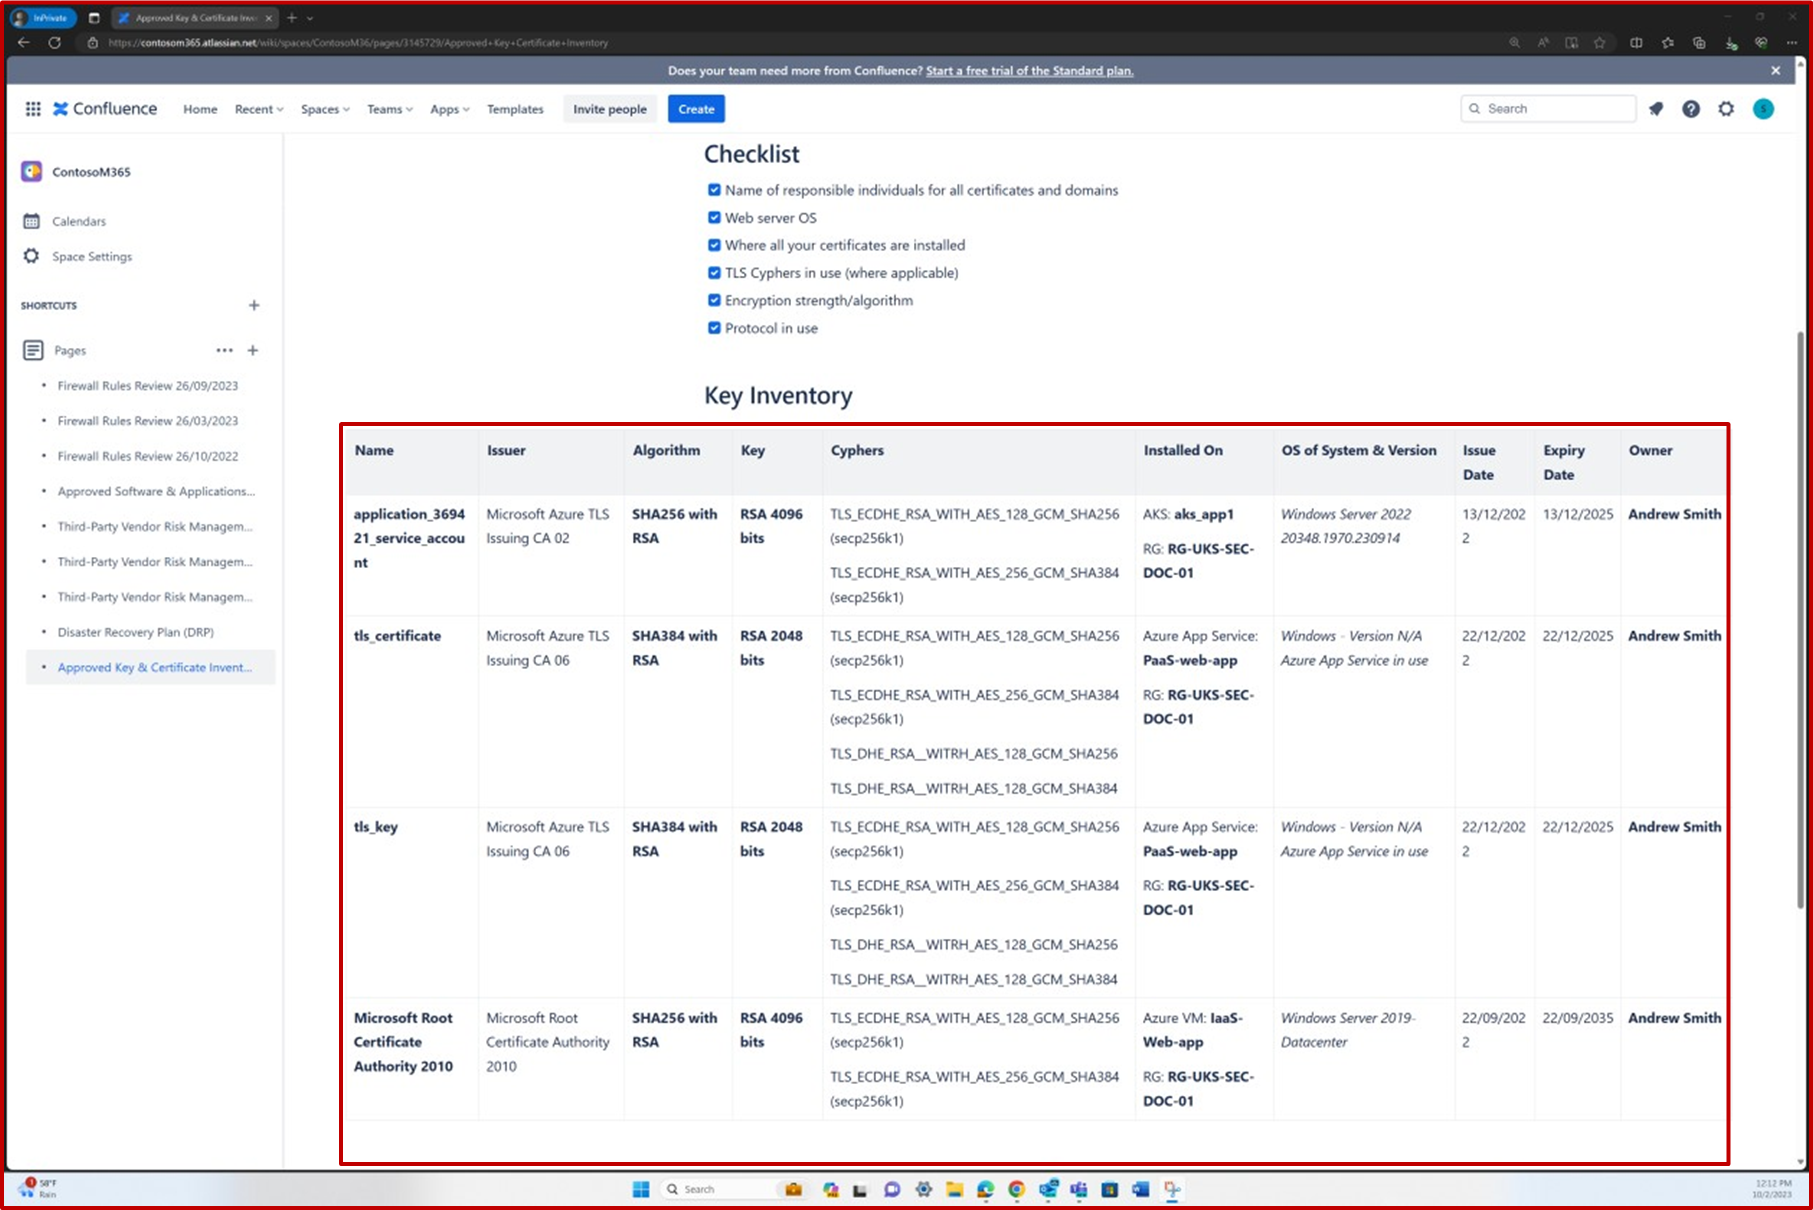Expand the Spaces dropdown
The width and height of the screenshot is (1813, 1210).
point(324,109)
